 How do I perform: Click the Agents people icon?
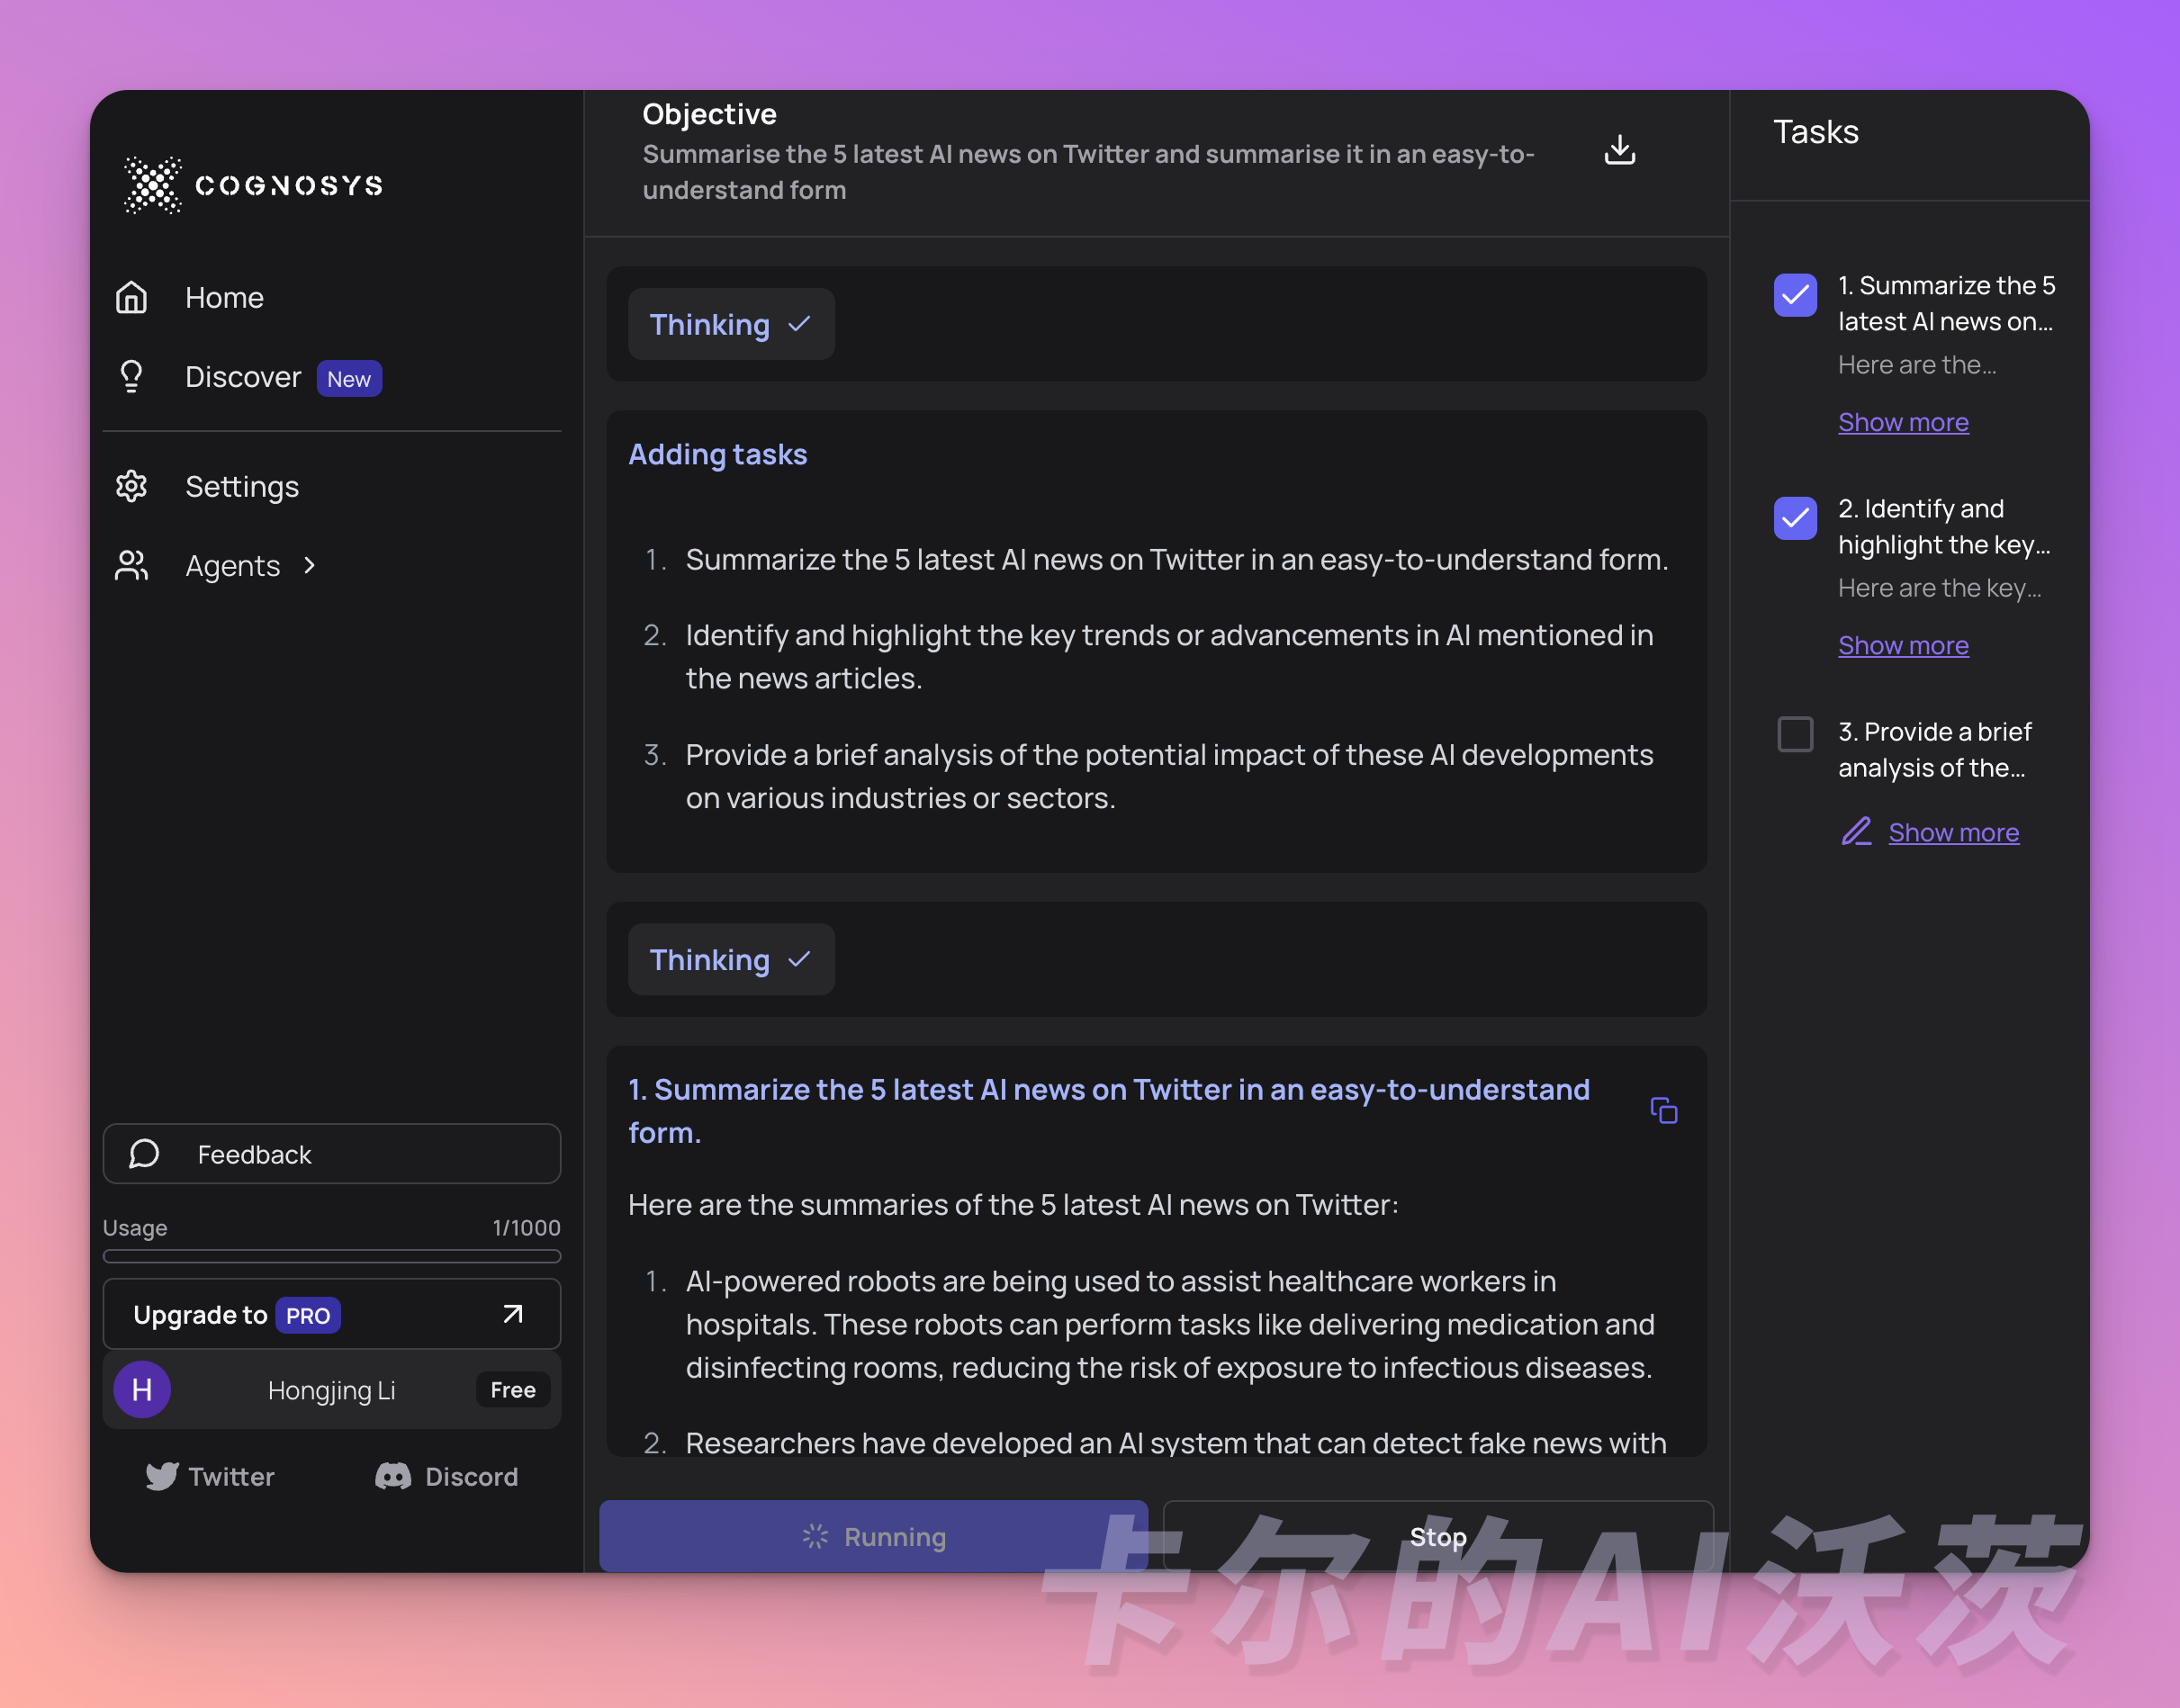pos(132,566)
